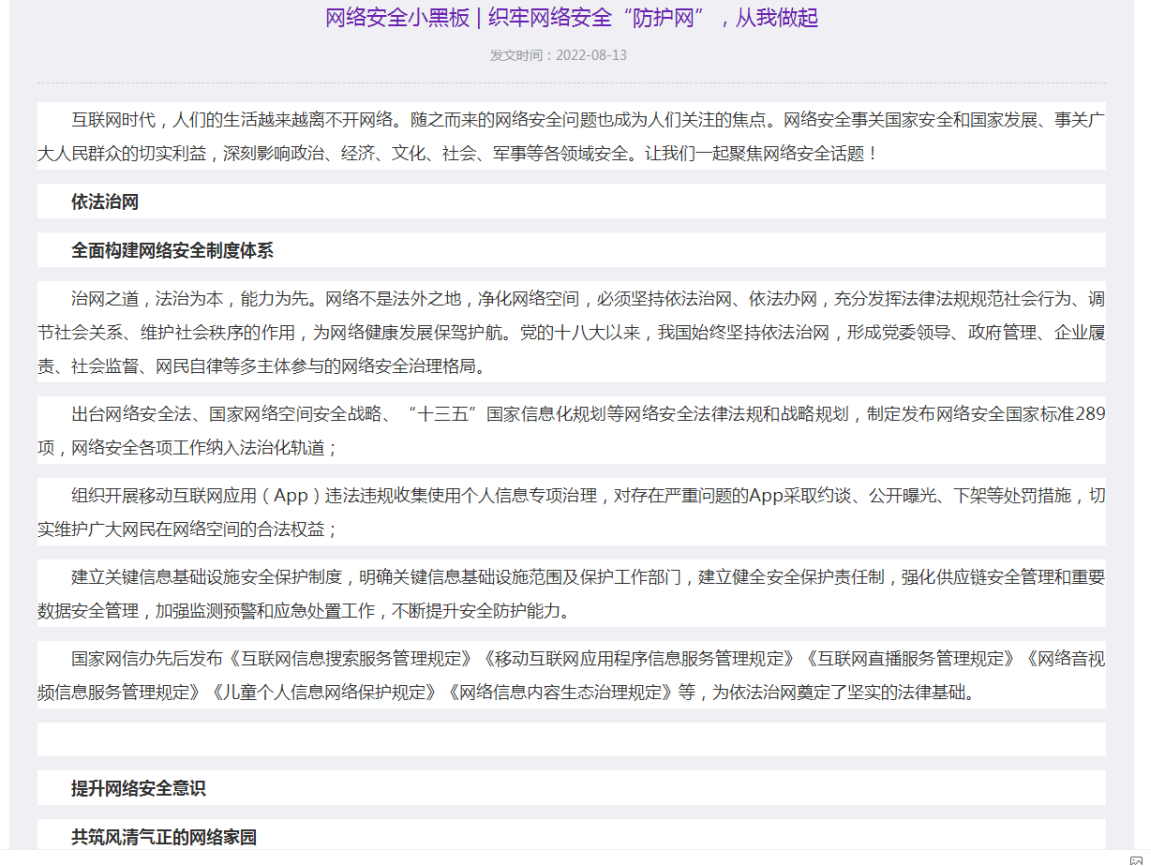This screenshot has height=866, width=1151.
Task: Click the heading 全面构建网络安全制度体系
Action: pyautogui.click(x=172, y=251)
